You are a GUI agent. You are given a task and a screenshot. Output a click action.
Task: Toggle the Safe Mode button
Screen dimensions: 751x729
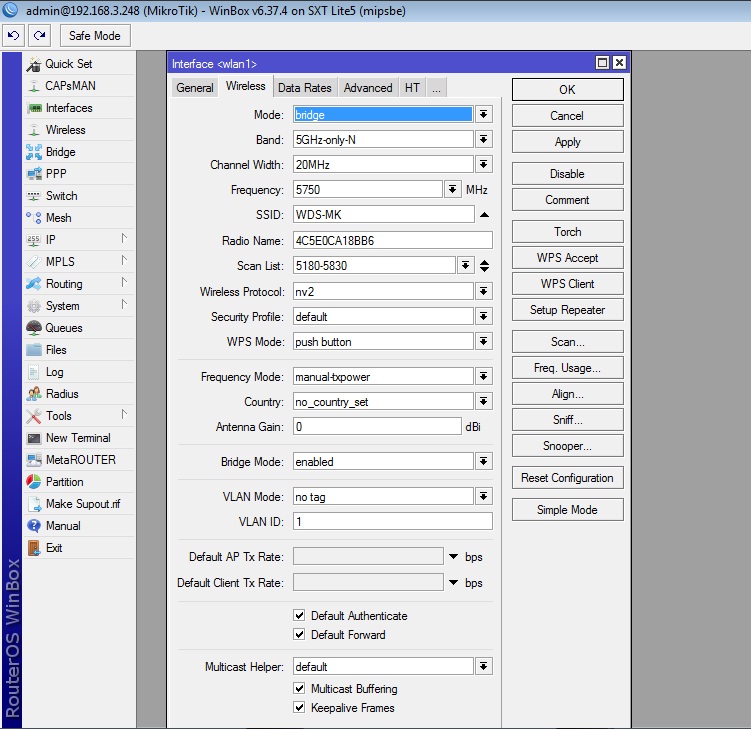pos(95,36)
